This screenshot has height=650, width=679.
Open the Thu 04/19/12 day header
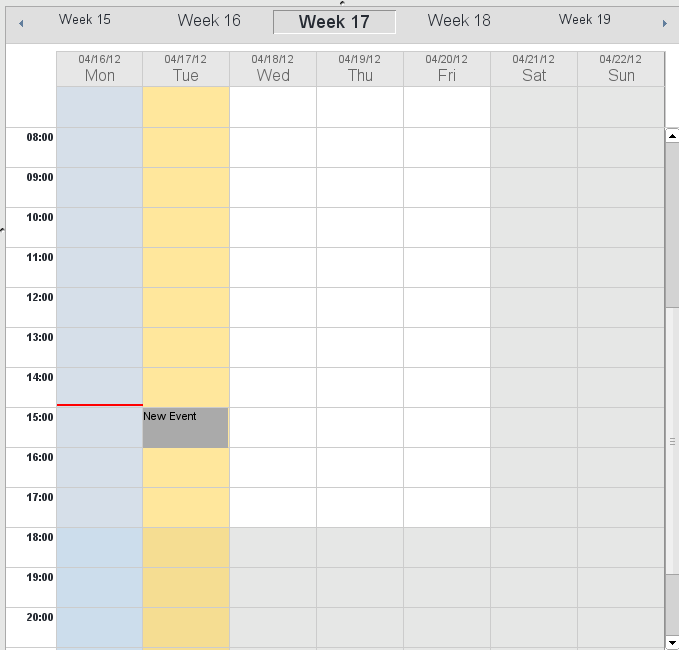click(360, 69)
